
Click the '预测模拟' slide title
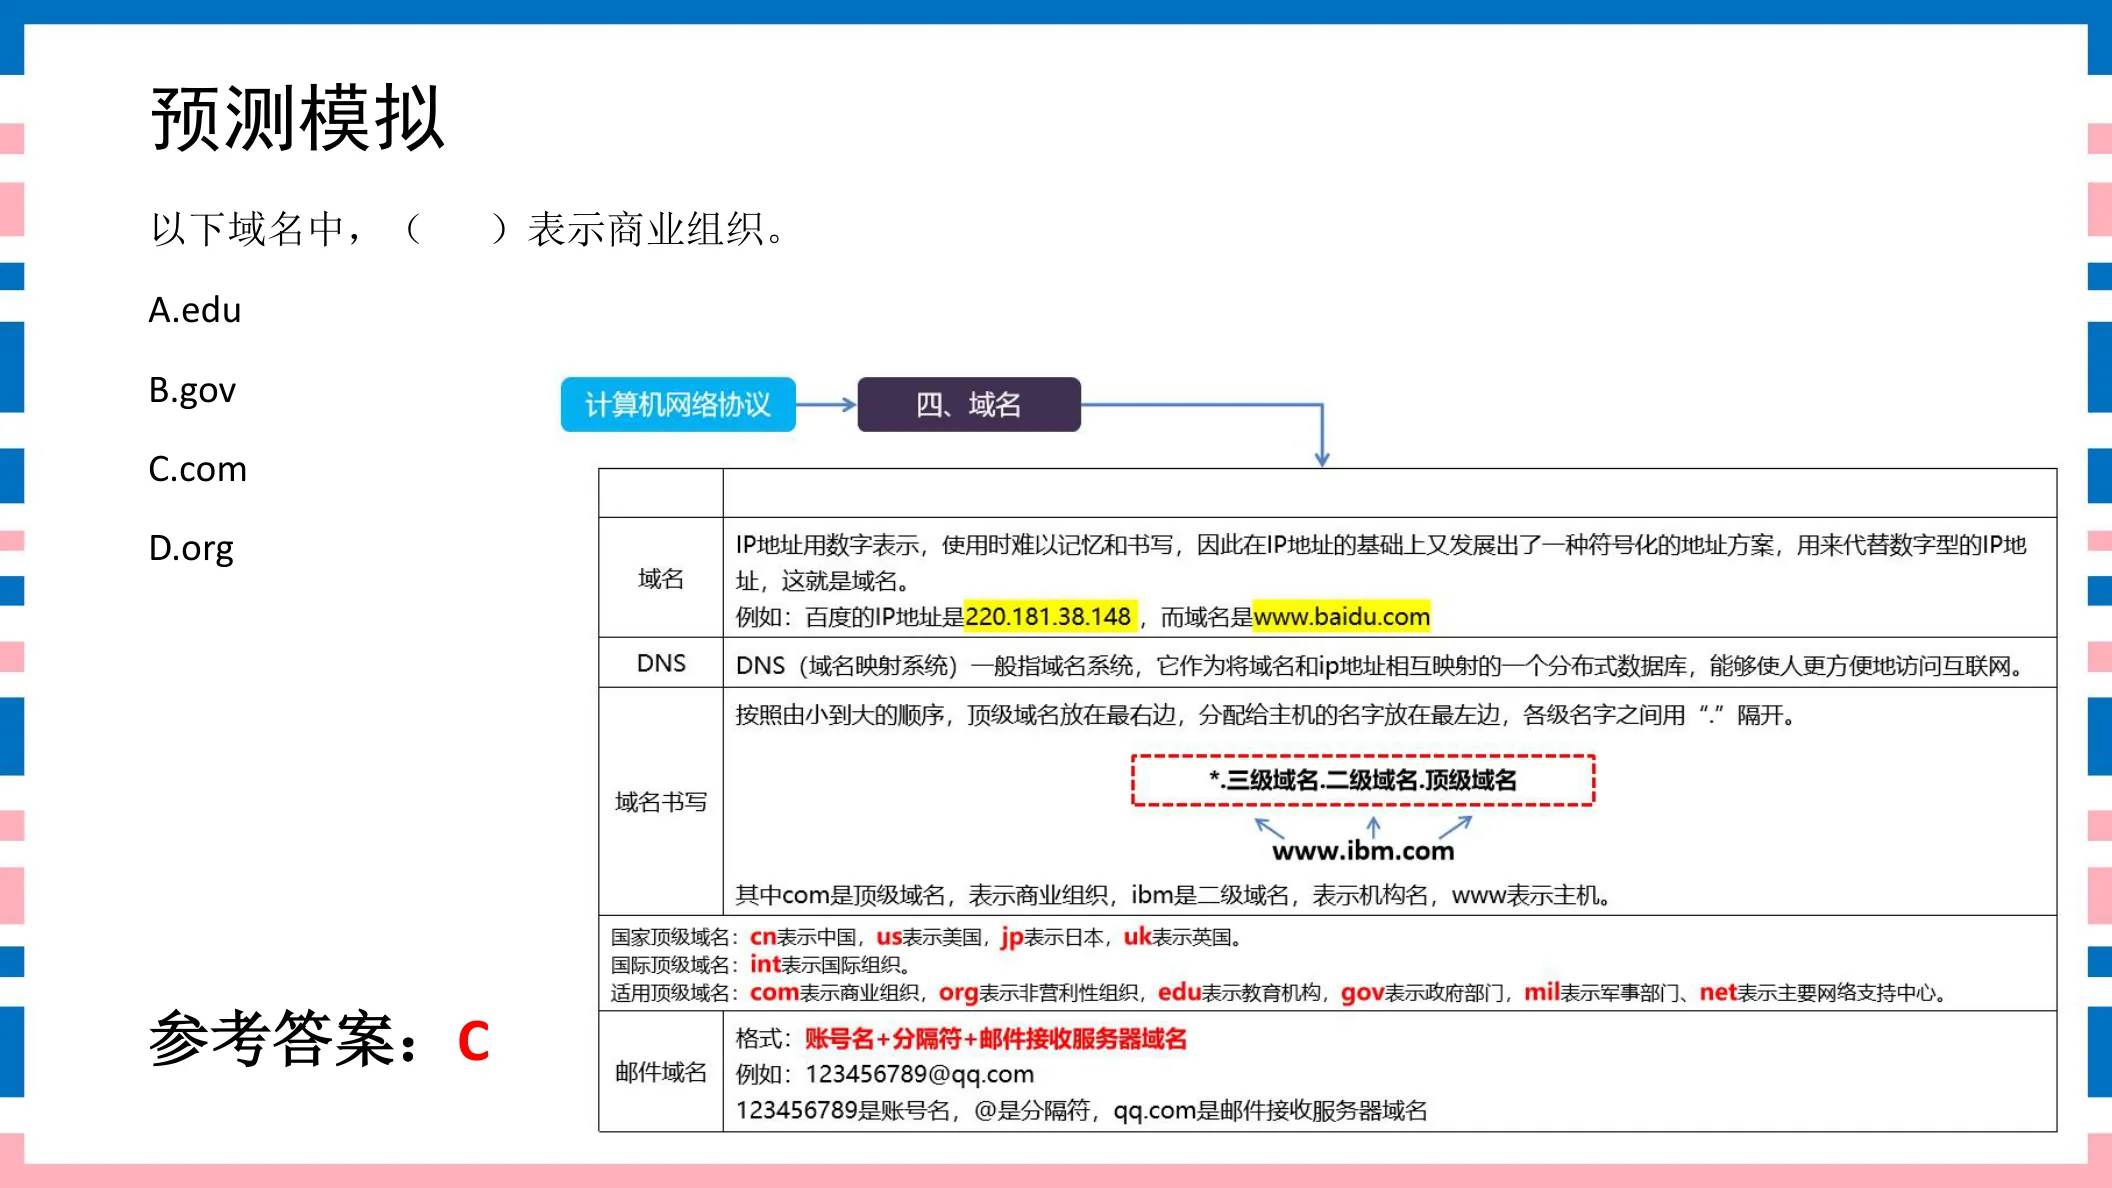click(297, 118)
